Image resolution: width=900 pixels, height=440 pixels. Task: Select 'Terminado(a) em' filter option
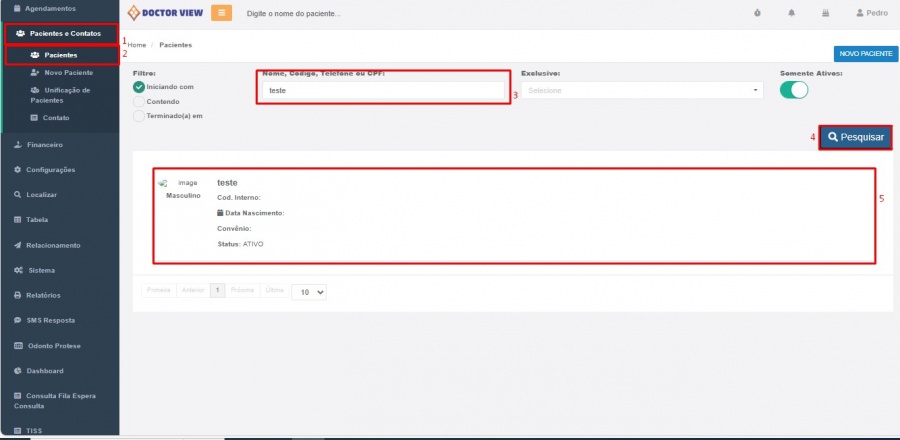tap(139, 115)
